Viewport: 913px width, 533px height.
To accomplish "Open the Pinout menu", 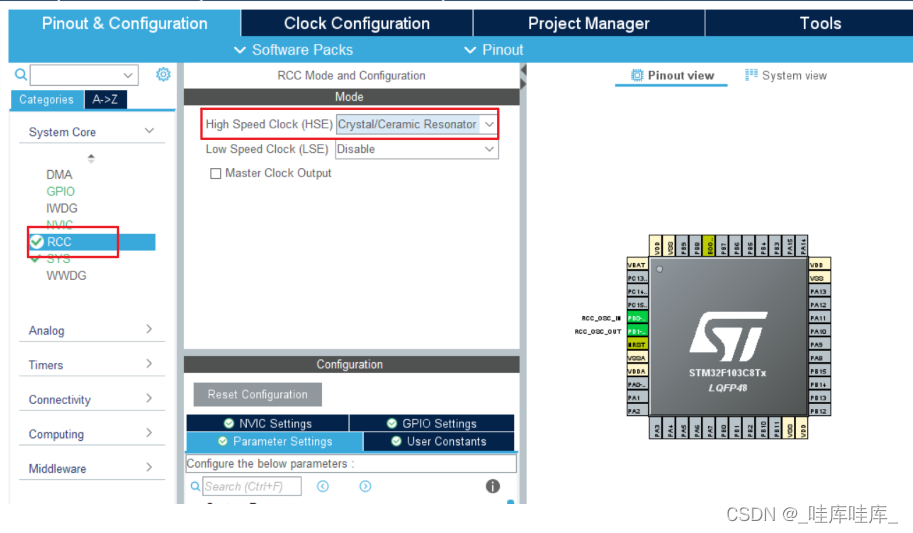I will tap(494, 50).
